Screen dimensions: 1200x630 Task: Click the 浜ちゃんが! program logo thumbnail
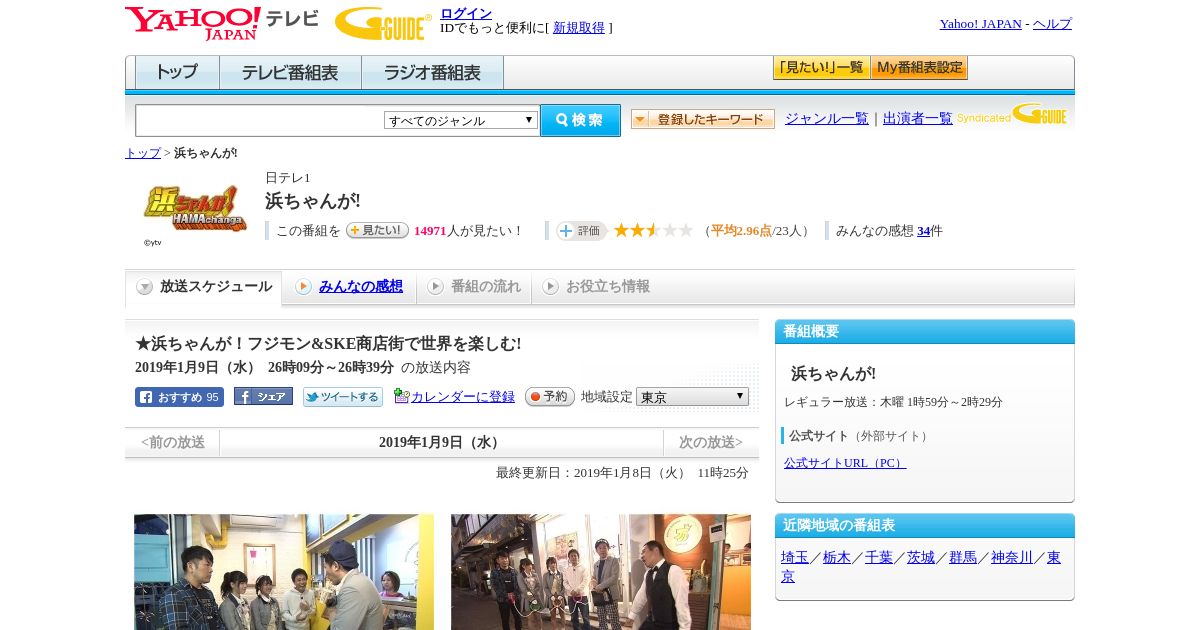click(195, 209)
